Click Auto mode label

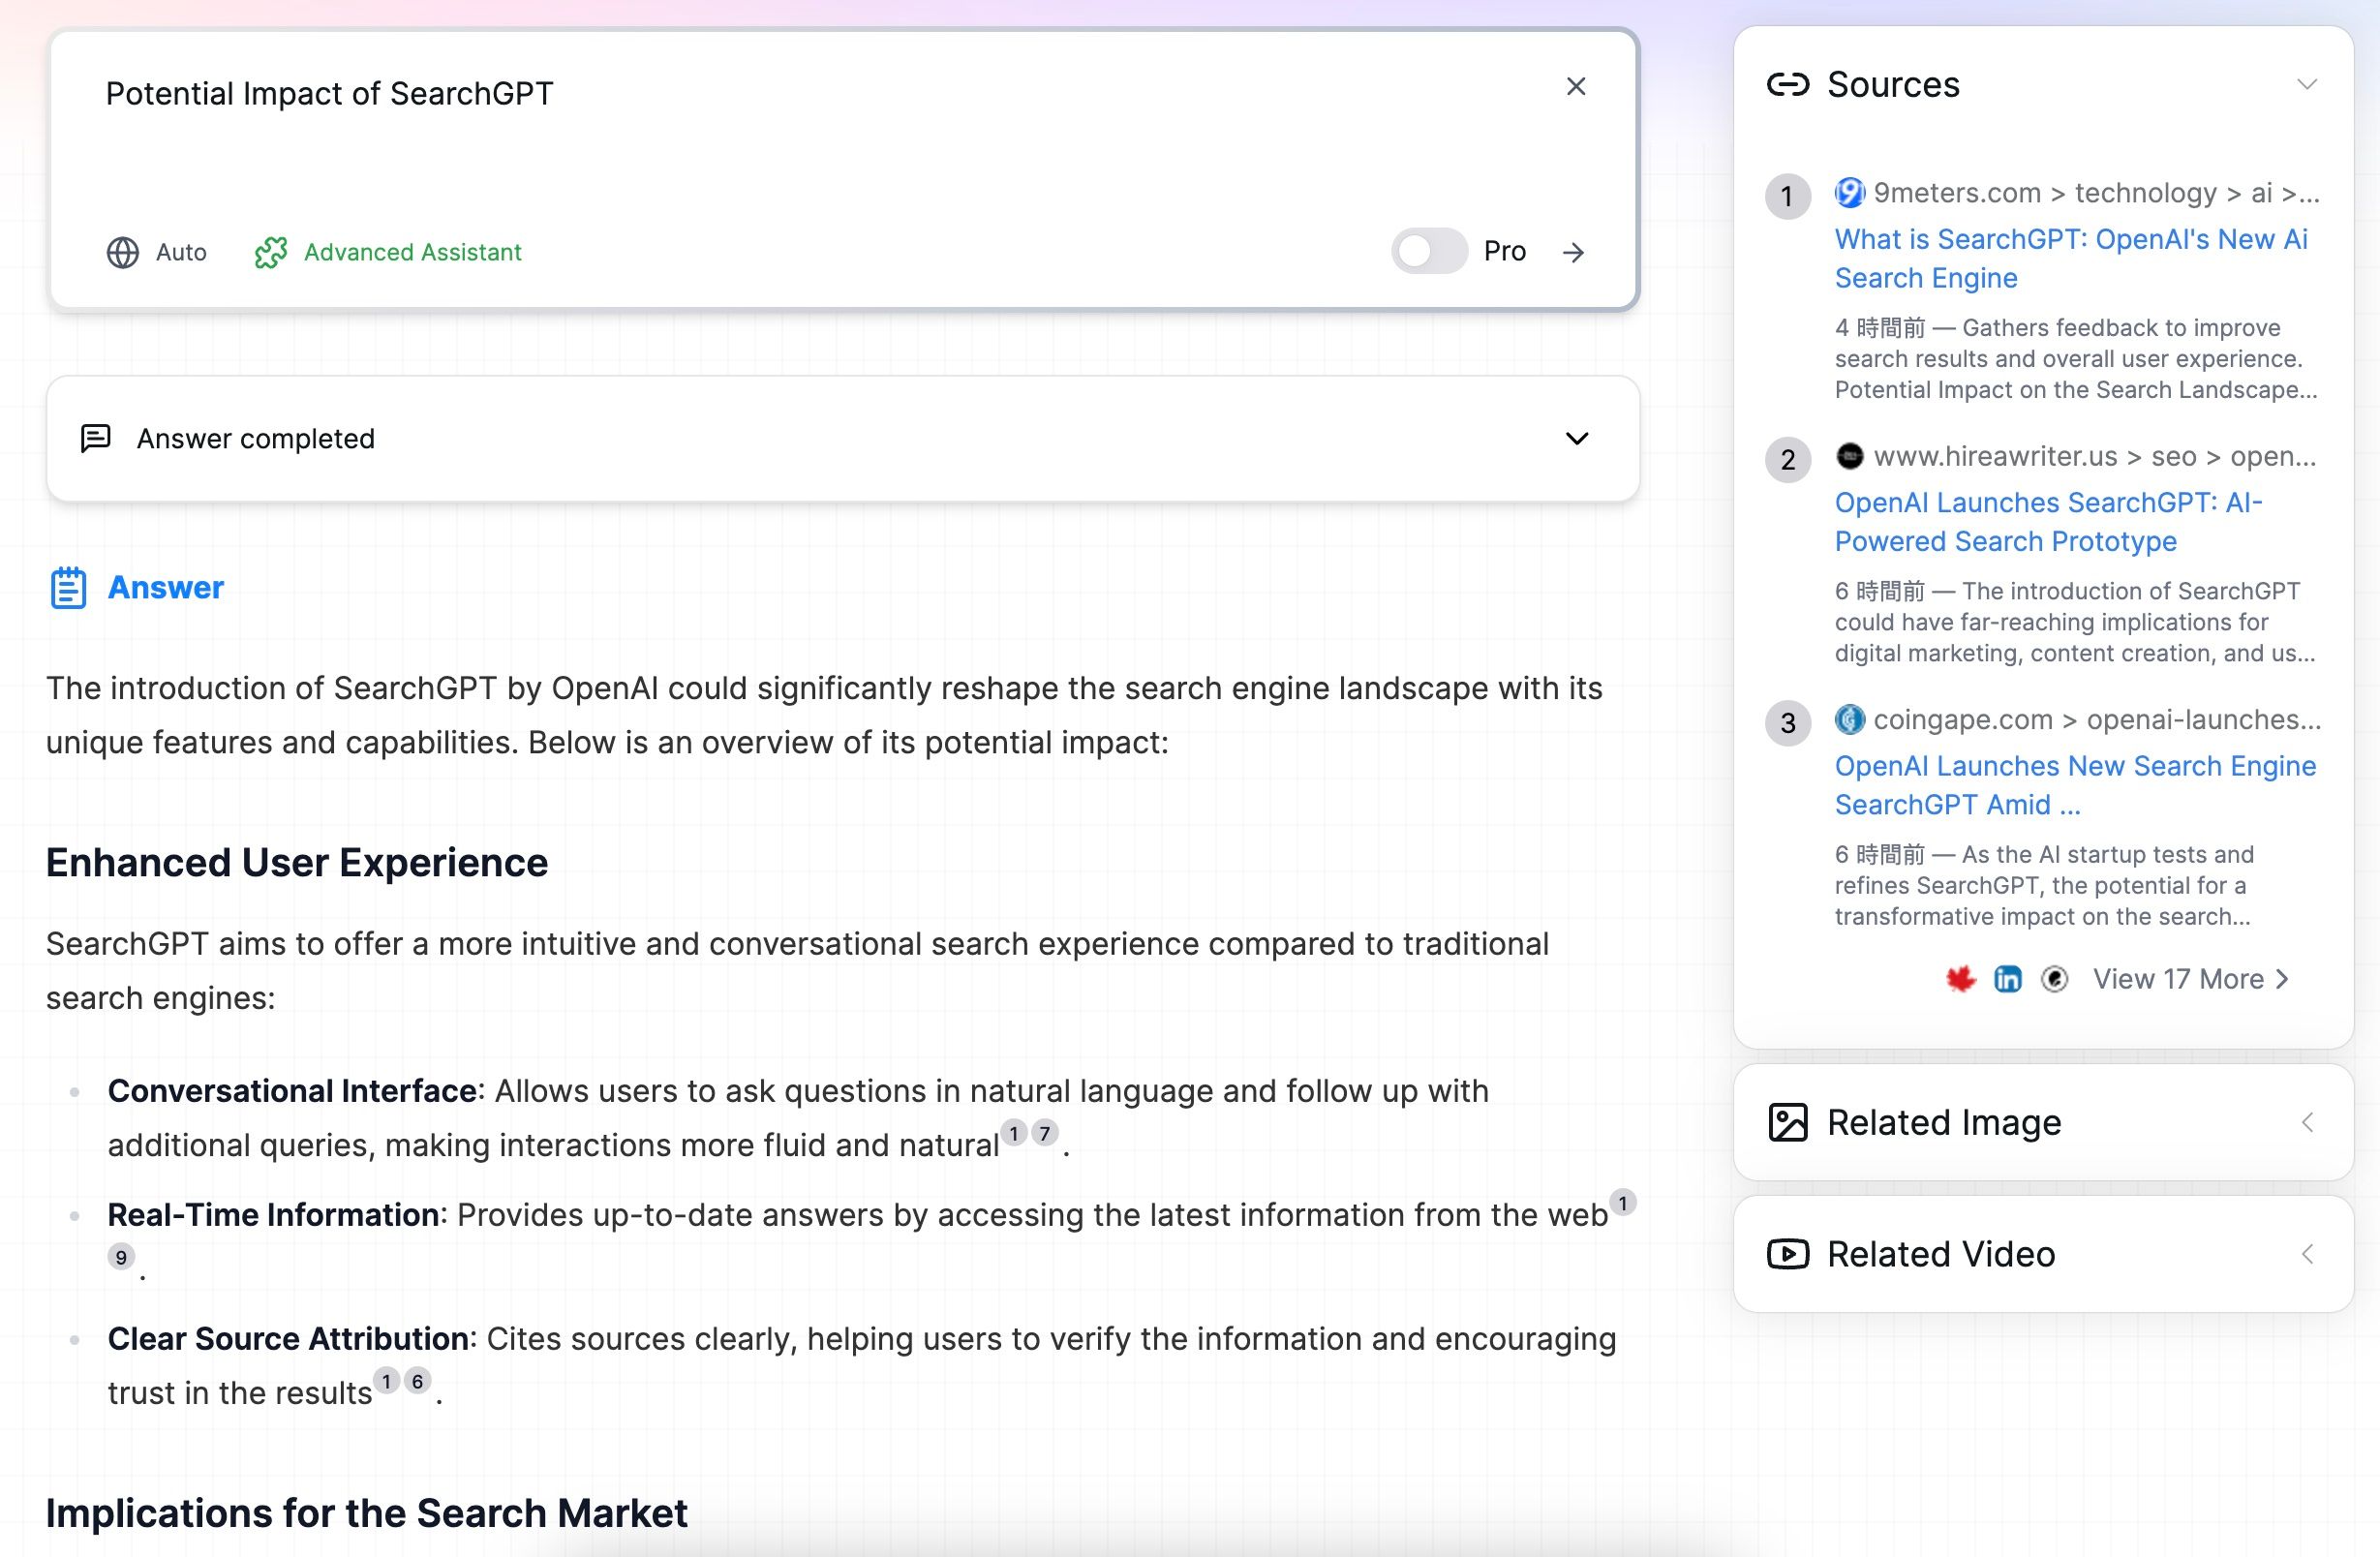click(181, 252)
